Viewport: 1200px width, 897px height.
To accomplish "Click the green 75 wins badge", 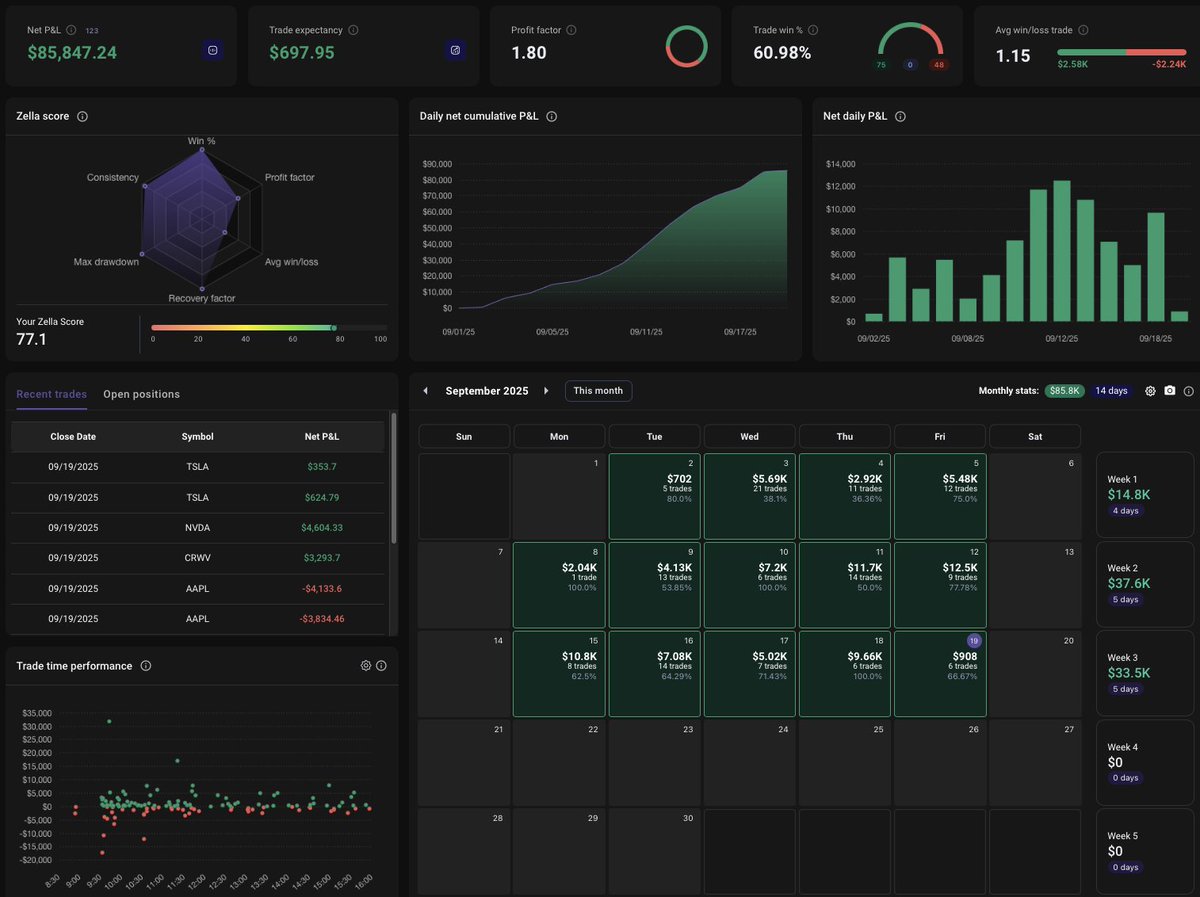I will pos(881,65).
